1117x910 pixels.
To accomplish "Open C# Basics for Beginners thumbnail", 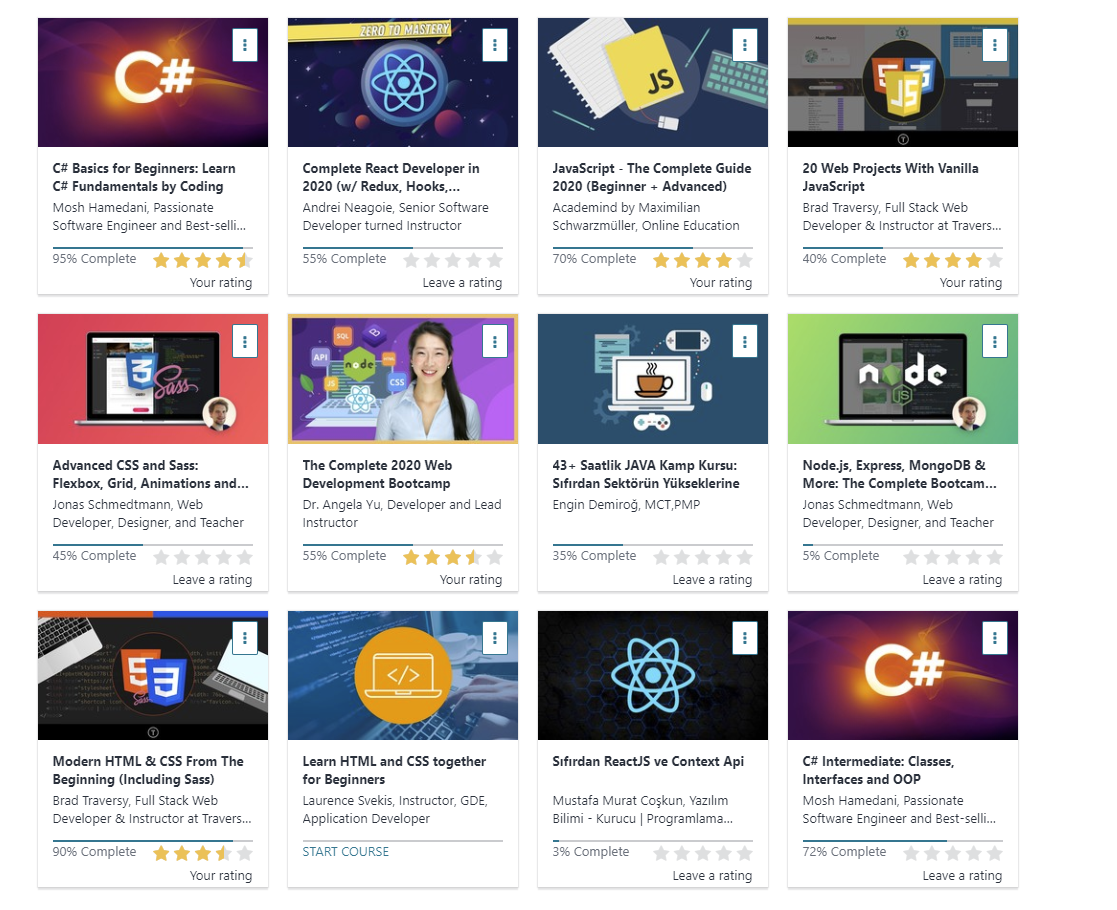I will [153, 83].
